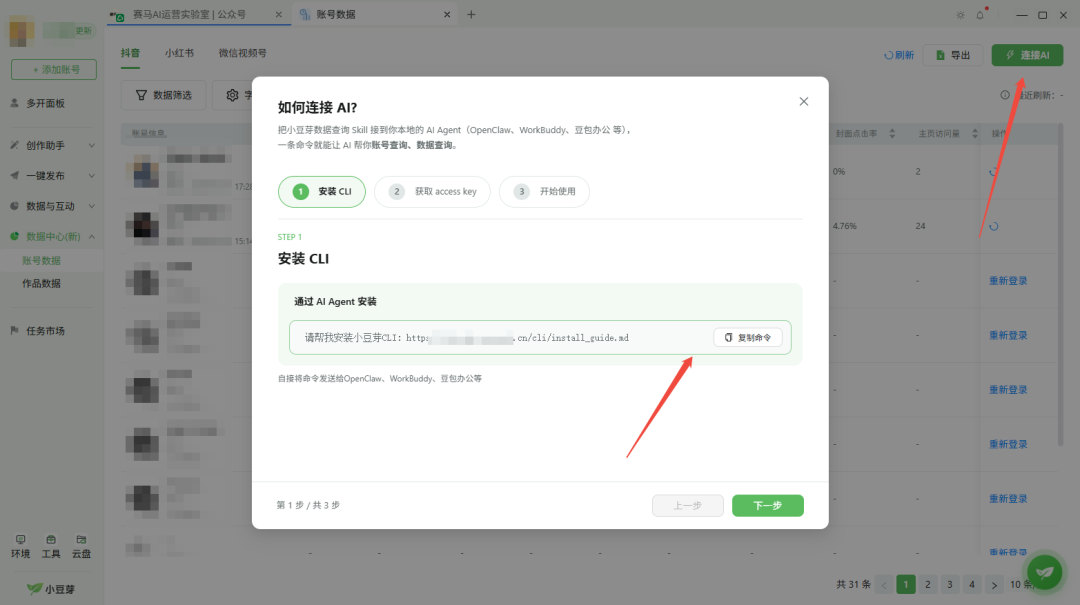The width and height of the screenshot is (1080, 605).
Task: Click the 一键发布 sidebar icon
Action: coord(14,176)
